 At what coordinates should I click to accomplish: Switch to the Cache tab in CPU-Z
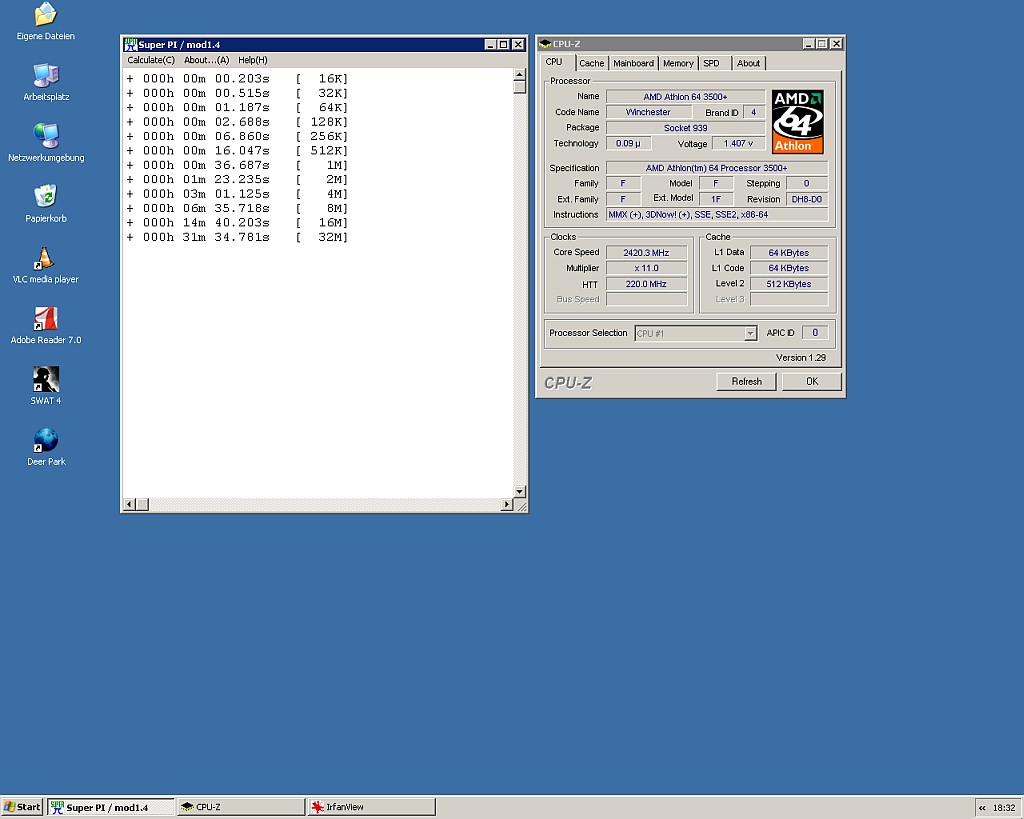(x=592, y=63)
